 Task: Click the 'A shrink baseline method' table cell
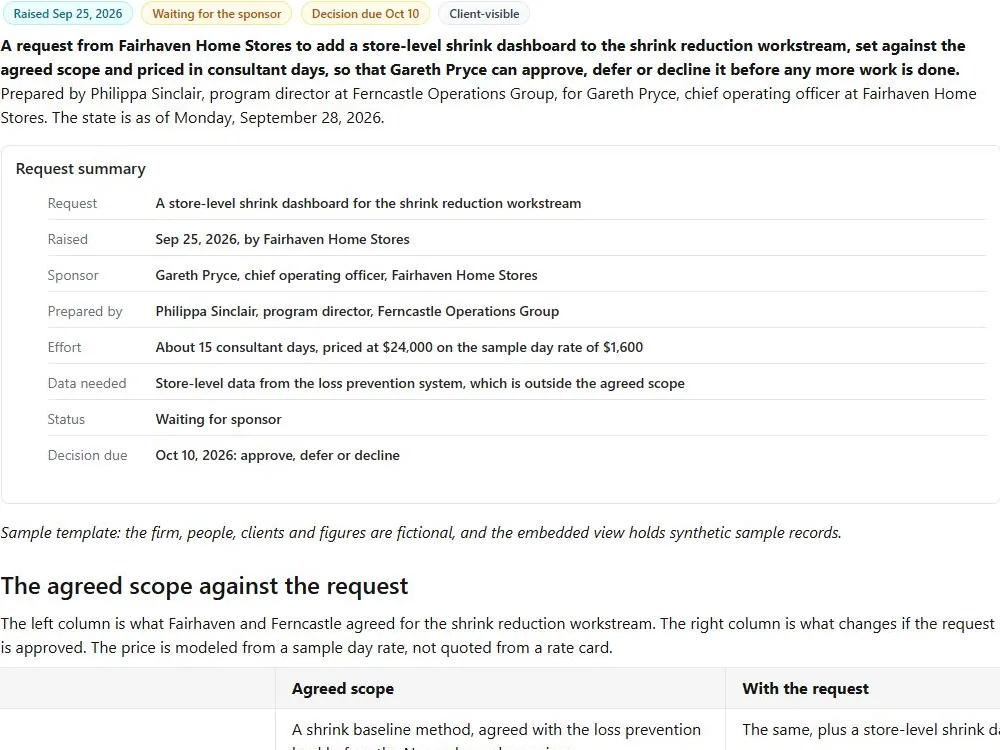(500, 730)
